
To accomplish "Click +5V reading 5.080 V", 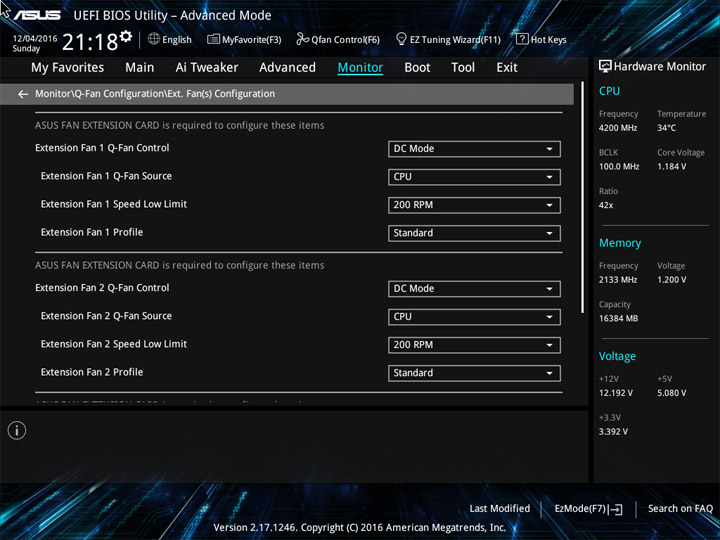I will coord(671,393).
